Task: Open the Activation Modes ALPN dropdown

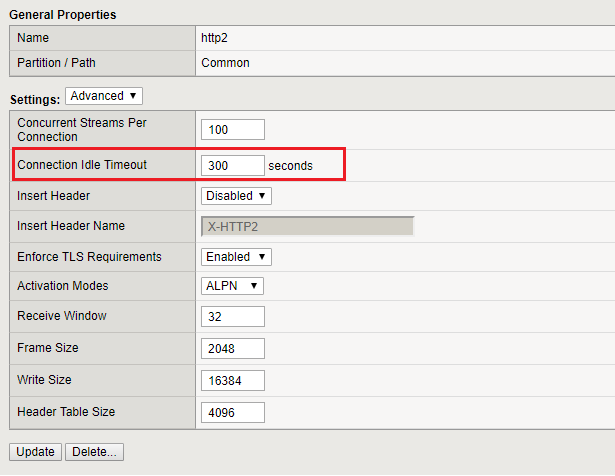Action: (233, 286)
